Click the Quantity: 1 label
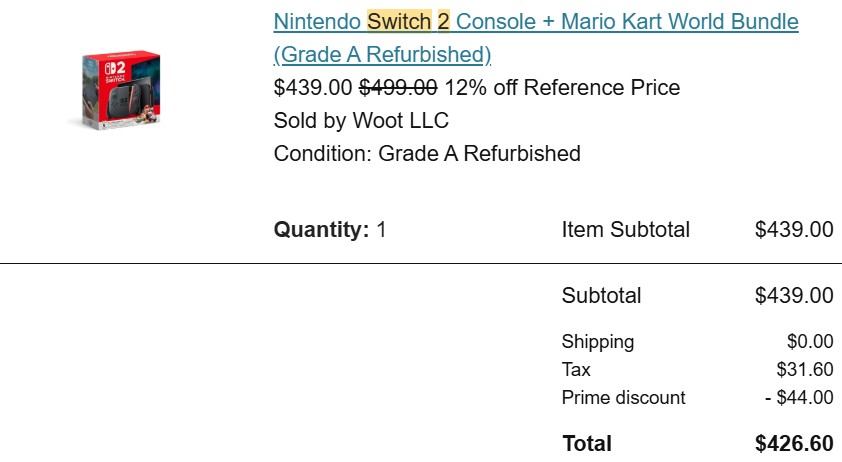The image size is (842, 462). pyautogui.click(x=330, y=230)
